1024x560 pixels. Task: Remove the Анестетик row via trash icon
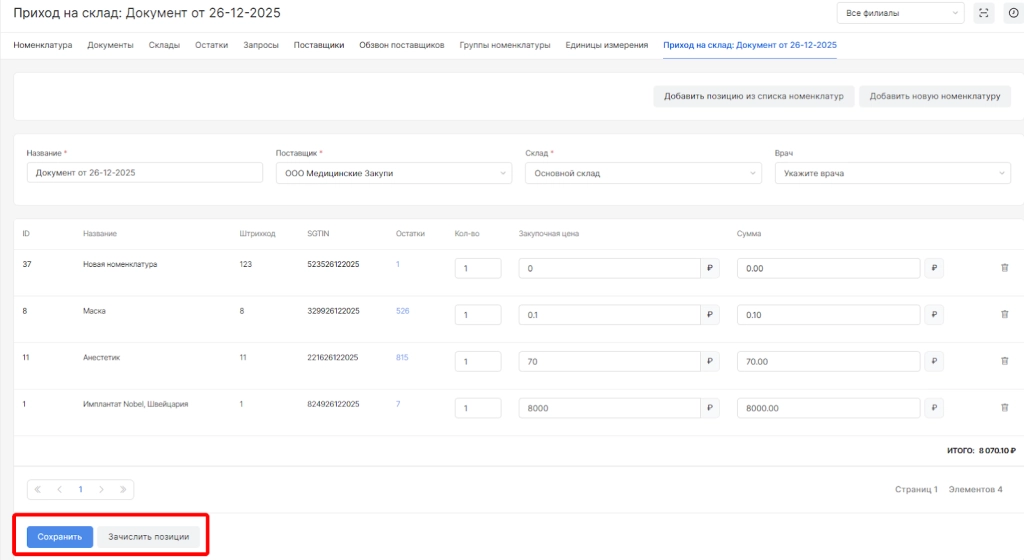coord(1004,361)
